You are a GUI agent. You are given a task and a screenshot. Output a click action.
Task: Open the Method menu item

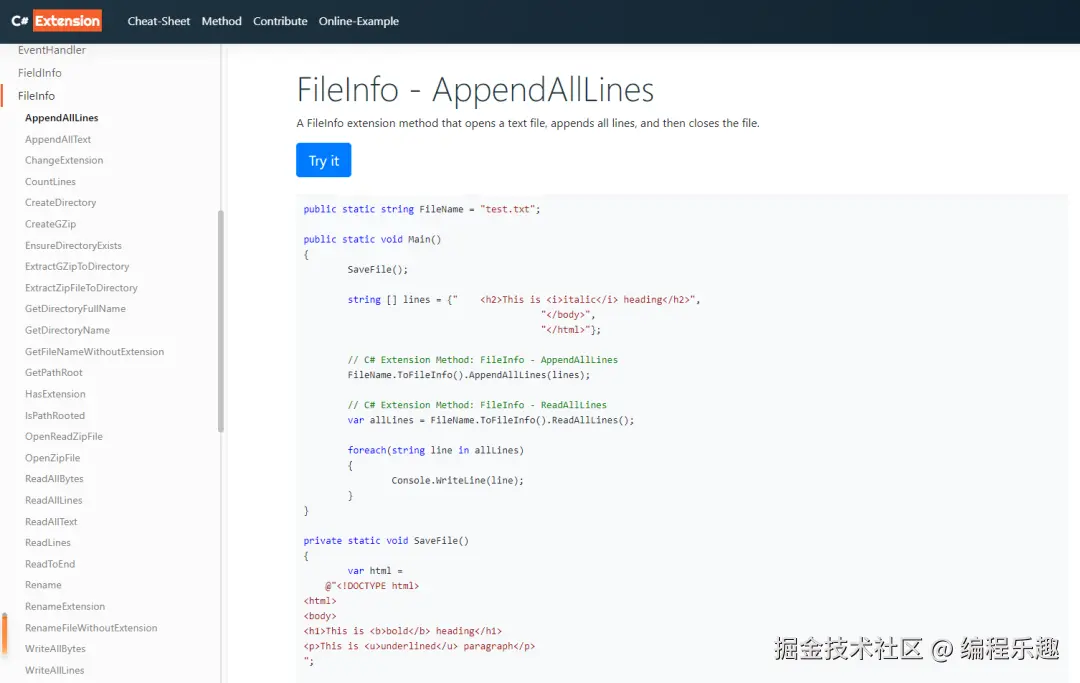click(222, 21)
